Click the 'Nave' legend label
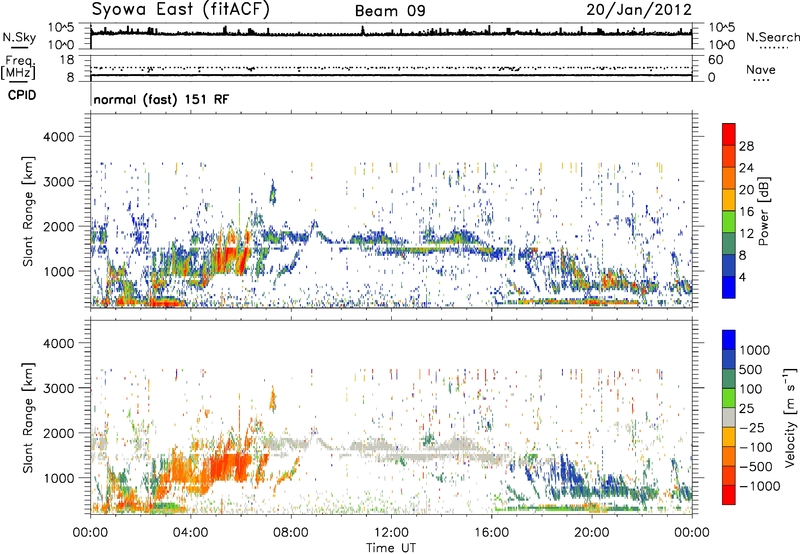Image resolution: width=800 pixels, height=554 pixels. point(761,69)
